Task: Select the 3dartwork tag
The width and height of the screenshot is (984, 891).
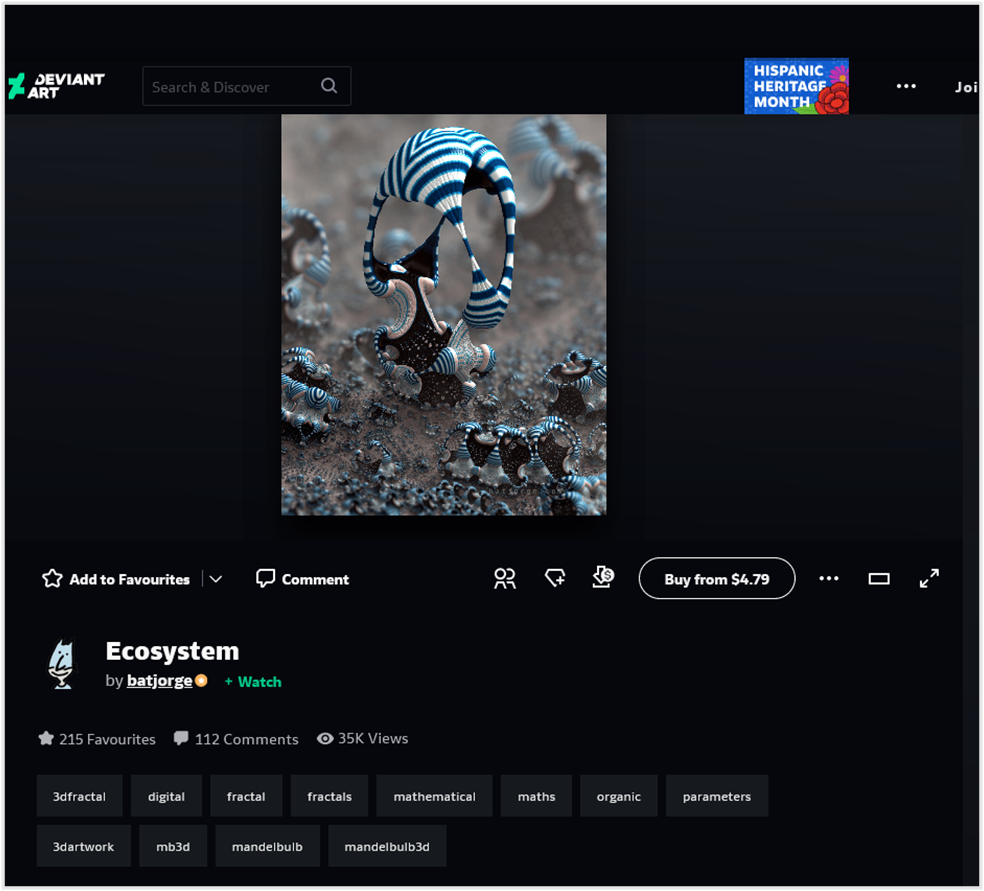Action: pyautogui.click(x=83, y=846)
